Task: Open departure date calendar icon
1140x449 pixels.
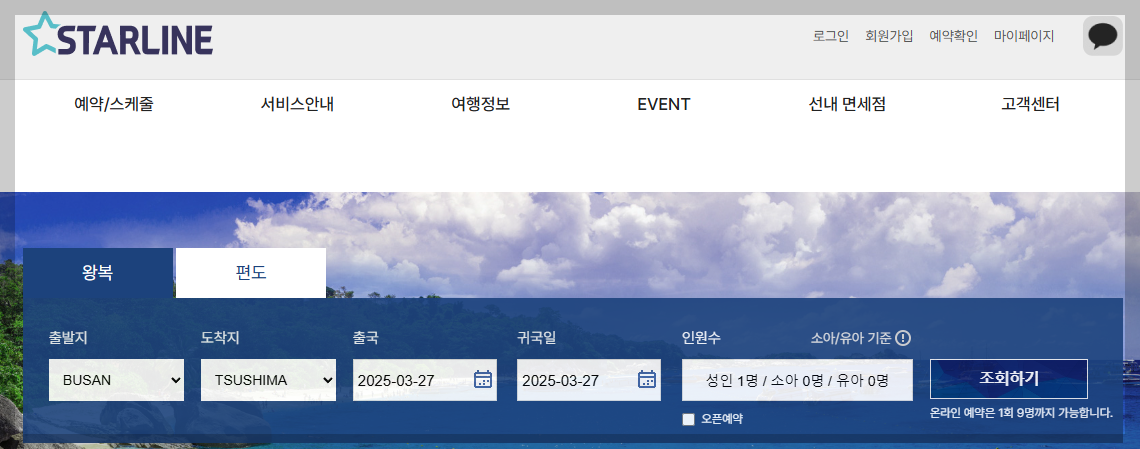Action: 483,379
